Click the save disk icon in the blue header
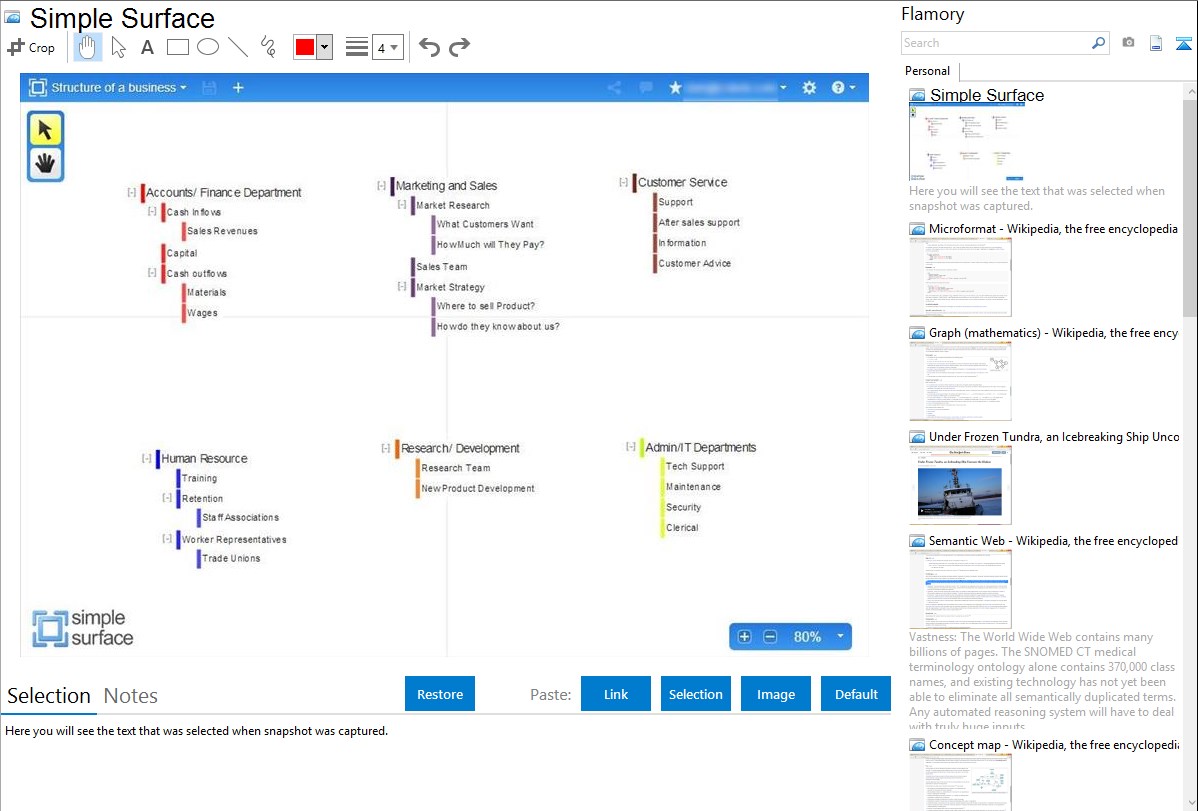 pyautogui.click(x=209, y=88)
